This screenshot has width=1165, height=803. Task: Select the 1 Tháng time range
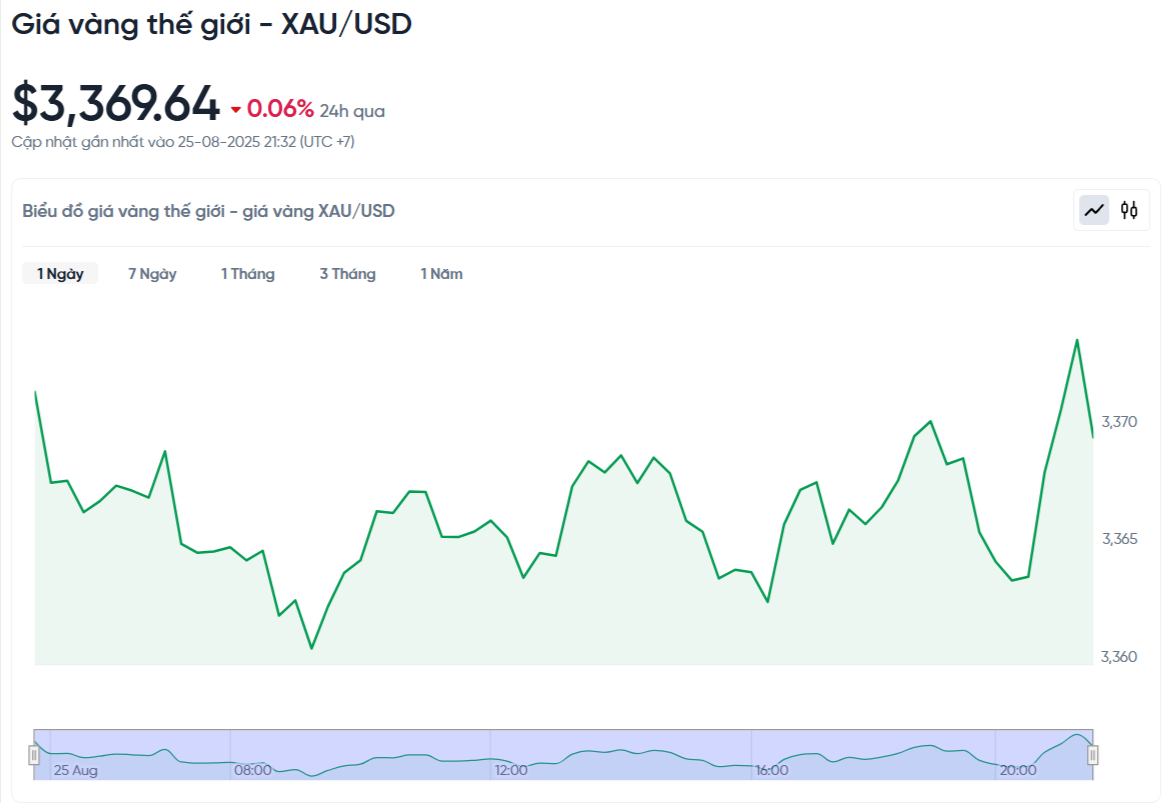247,273
